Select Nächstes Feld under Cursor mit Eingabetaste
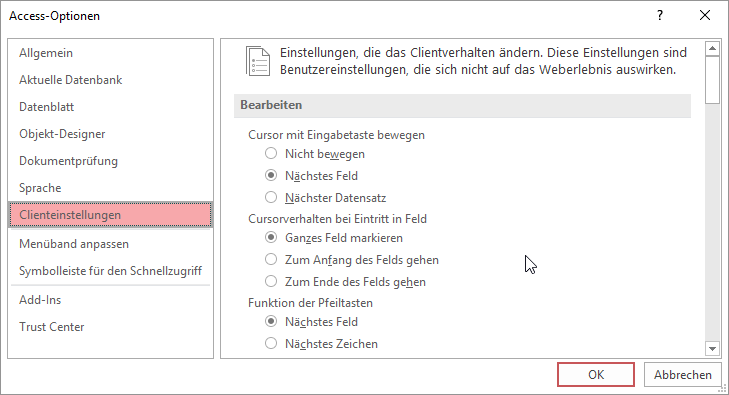This screenshot has width=729, height=395. (x=271, y=175)
